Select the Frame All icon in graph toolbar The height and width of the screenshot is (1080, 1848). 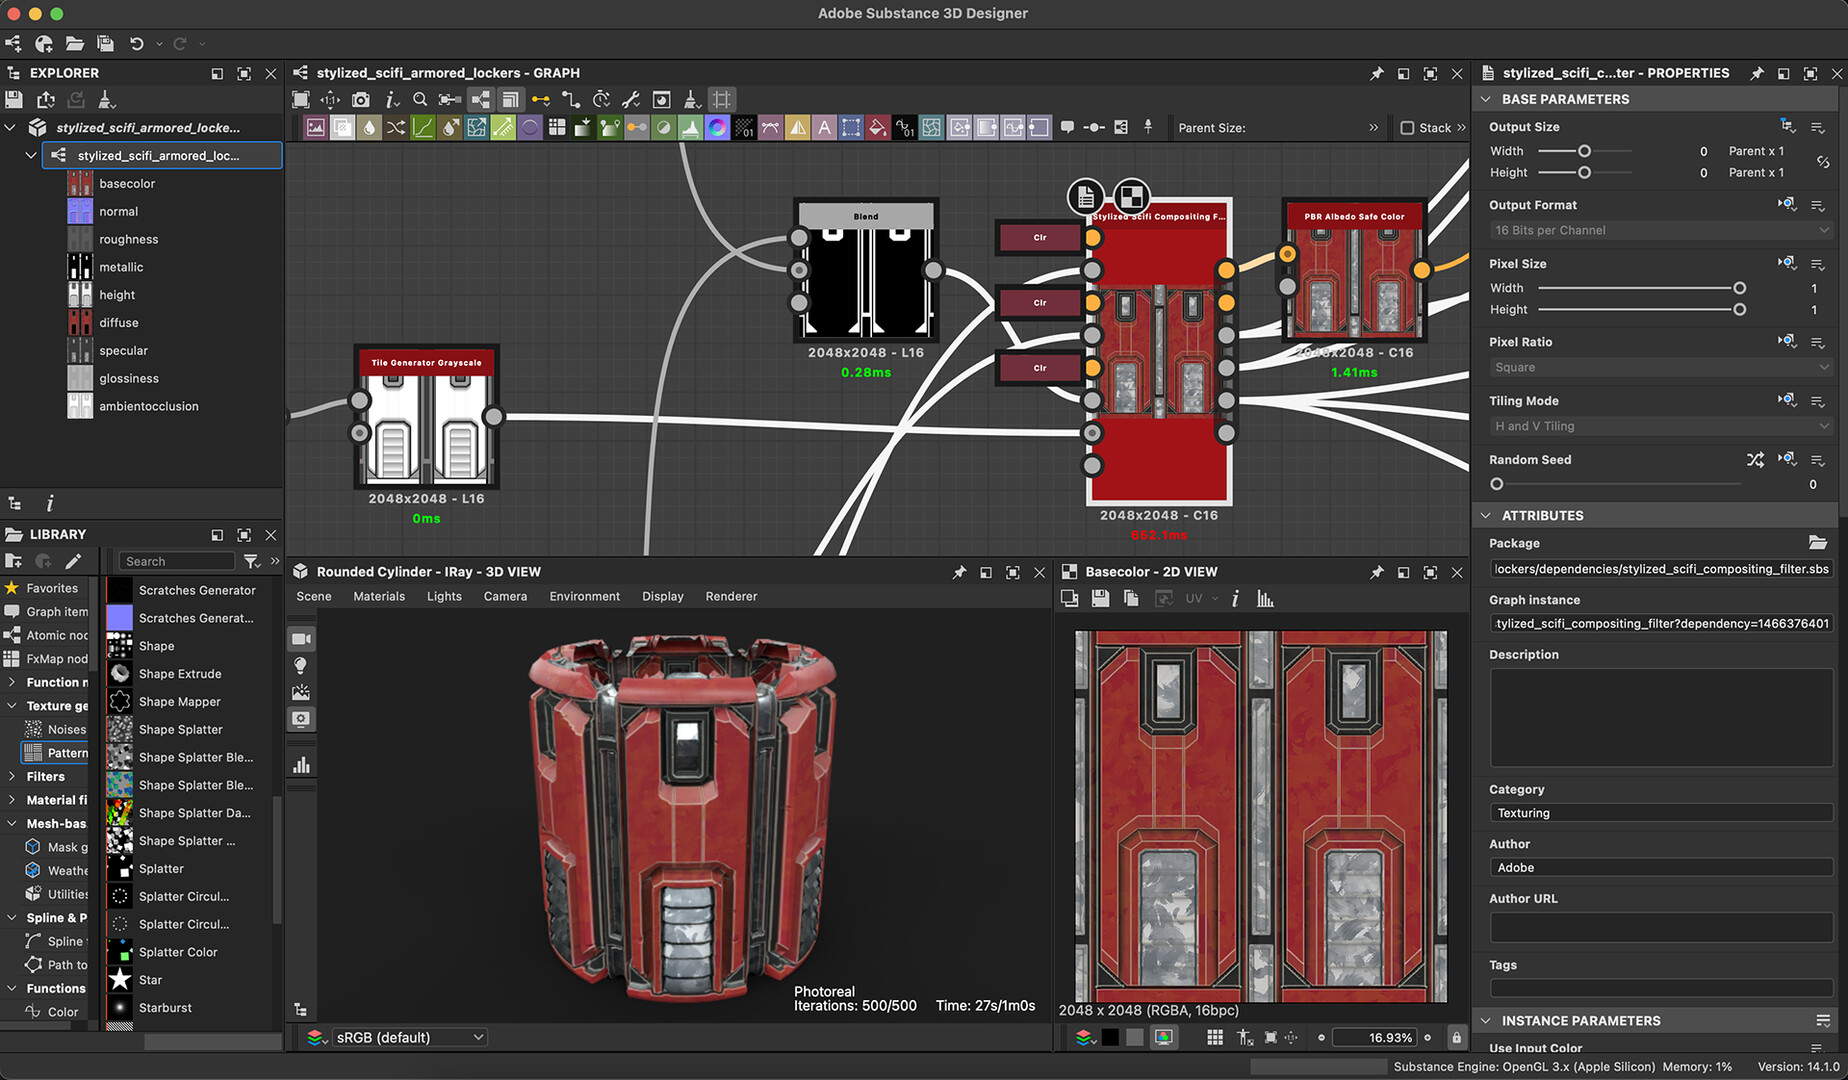[x=300, y=99]
